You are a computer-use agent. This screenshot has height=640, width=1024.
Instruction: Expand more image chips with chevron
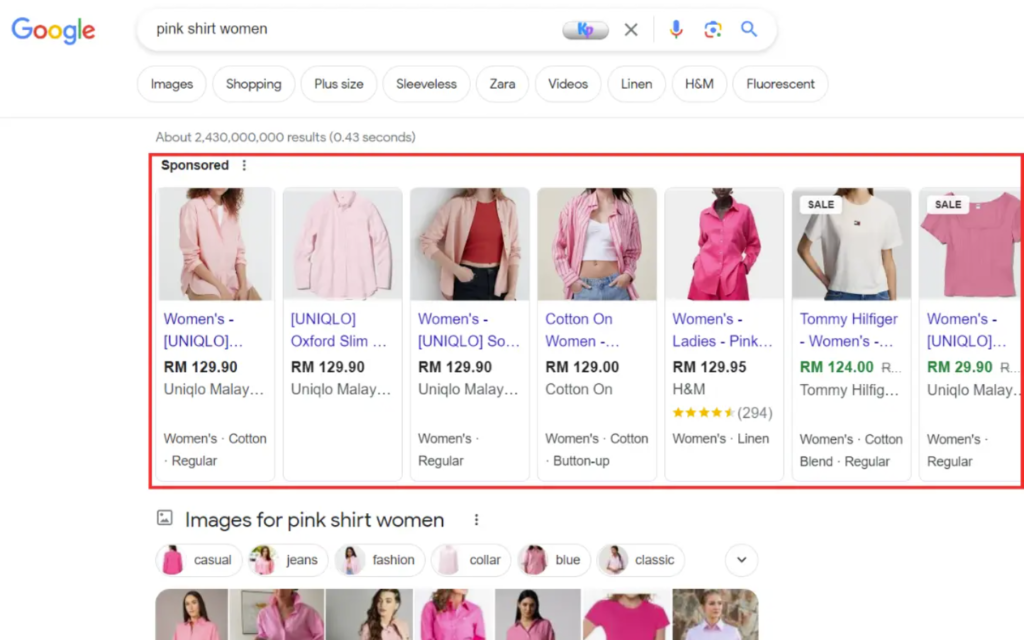pyautogui.click(x=742, y=560)
